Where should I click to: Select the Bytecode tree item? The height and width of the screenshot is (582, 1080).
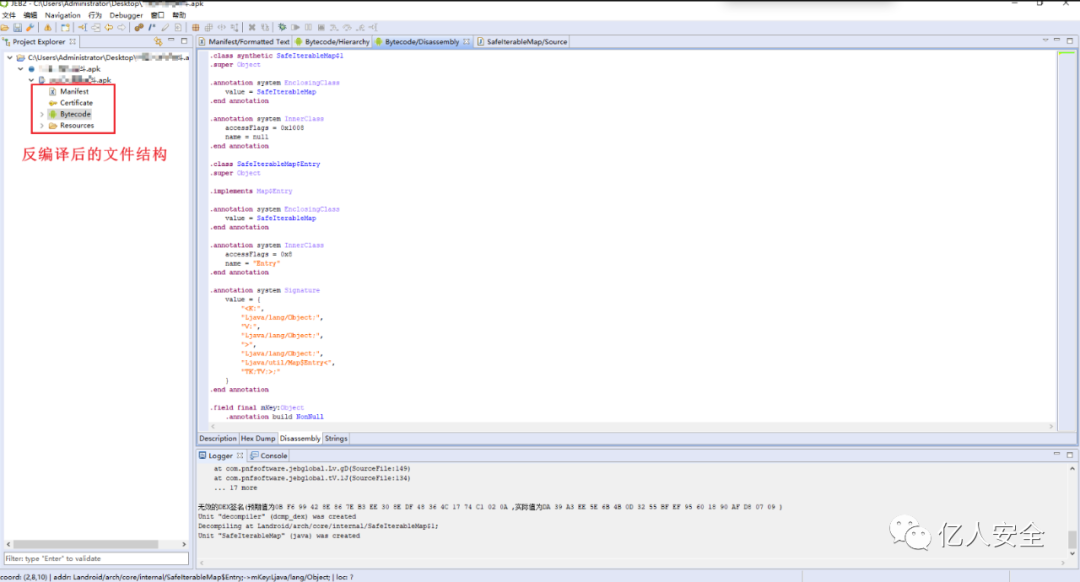[x=75, y=114]
